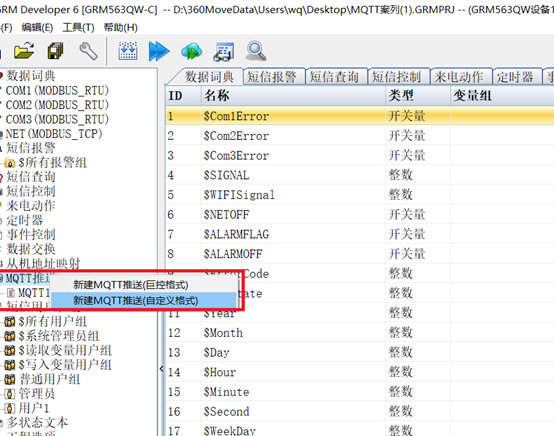The height and width of the screenshot is (436, 554).
Task: Click the magnifying glass search icon
Action: point(256,51)
